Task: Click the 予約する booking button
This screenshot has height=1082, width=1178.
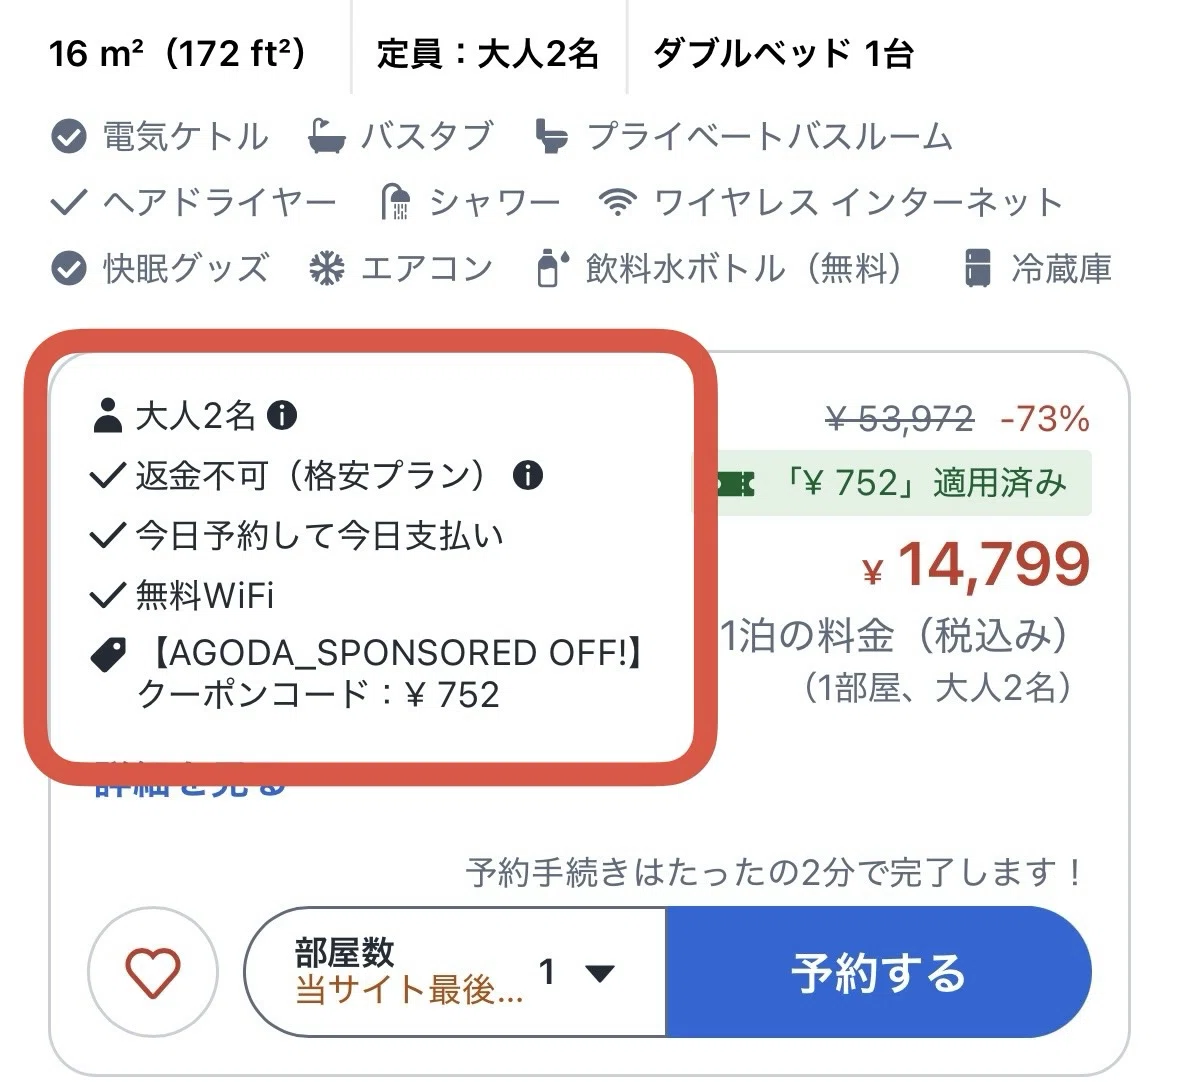Action: tap(878, 972)
